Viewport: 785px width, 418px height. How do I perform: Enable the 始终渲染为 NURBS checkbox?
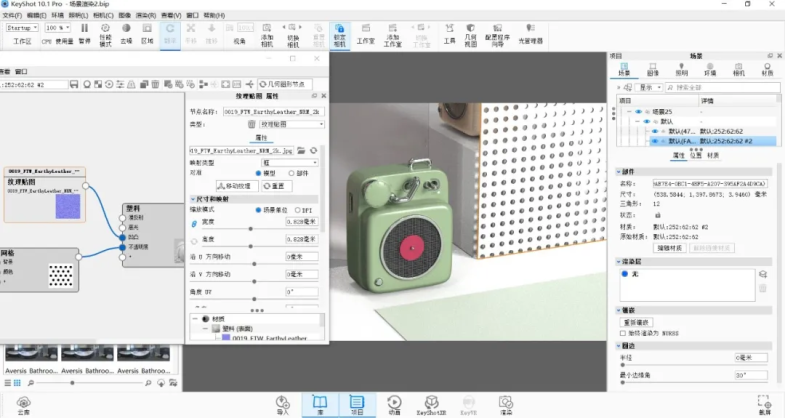(x=623, y=333)
